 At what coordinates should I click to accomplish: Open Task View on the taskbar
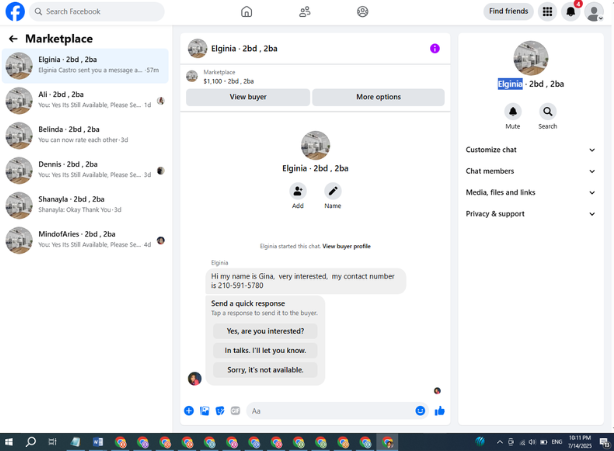[52, 442]
